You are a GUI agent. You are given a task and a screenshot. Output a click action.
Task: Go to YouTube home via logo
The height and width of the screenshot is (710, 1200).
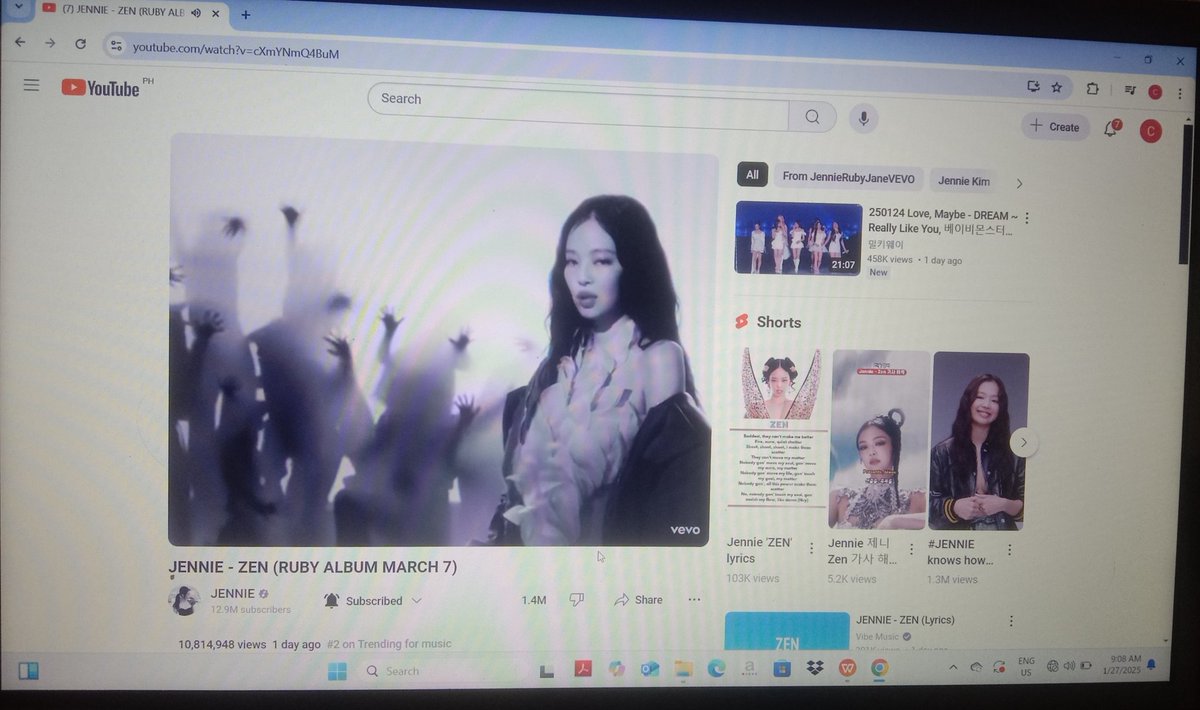point(101,88)
